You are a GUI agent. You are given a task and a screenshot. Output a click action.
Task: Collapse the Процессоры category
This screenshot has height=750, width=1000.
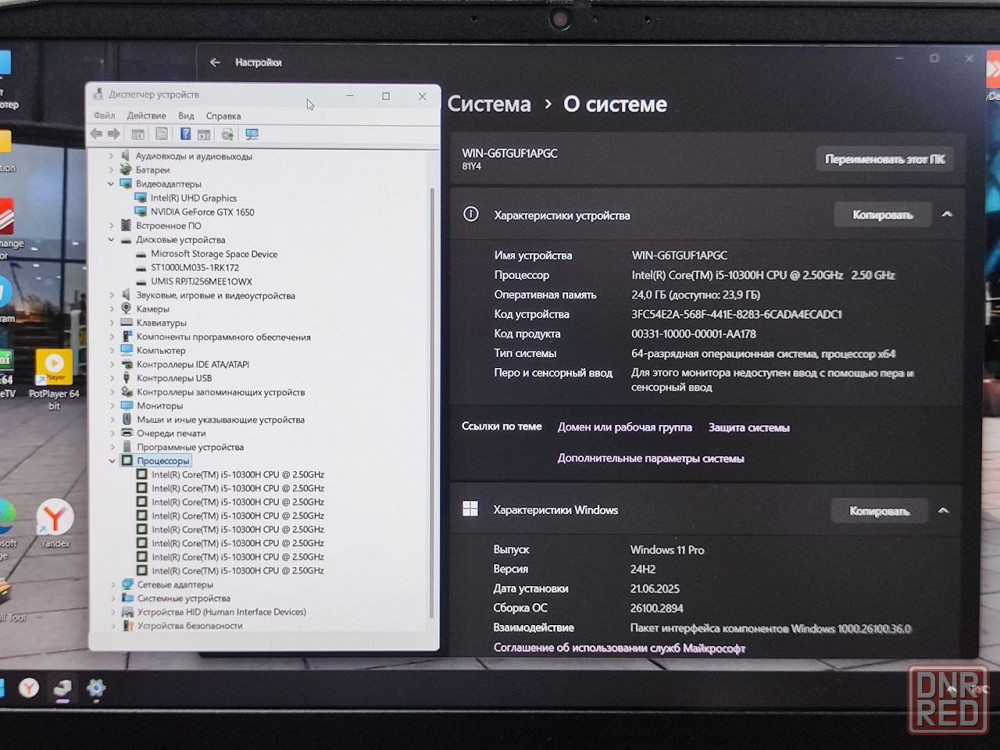[112, 460]
